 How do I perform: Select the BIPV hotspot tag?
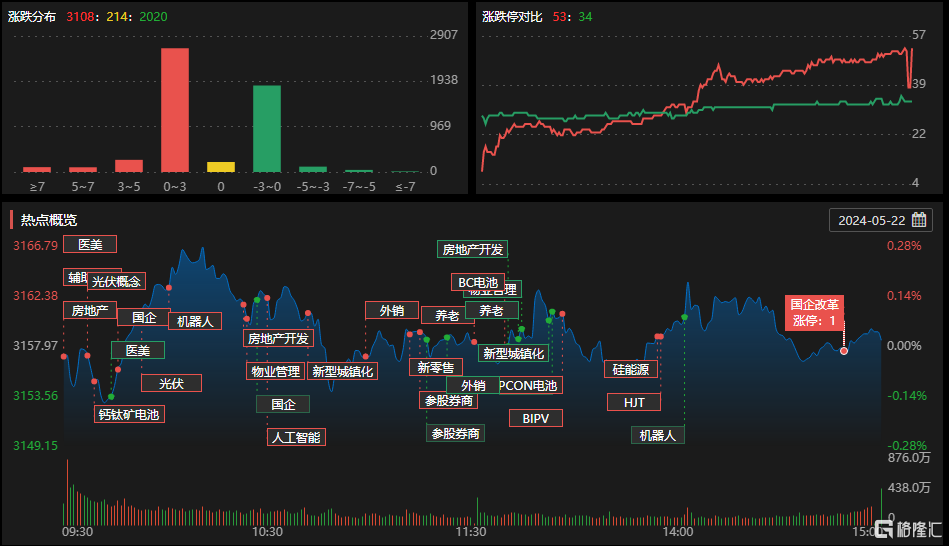[x=535, y=418]
